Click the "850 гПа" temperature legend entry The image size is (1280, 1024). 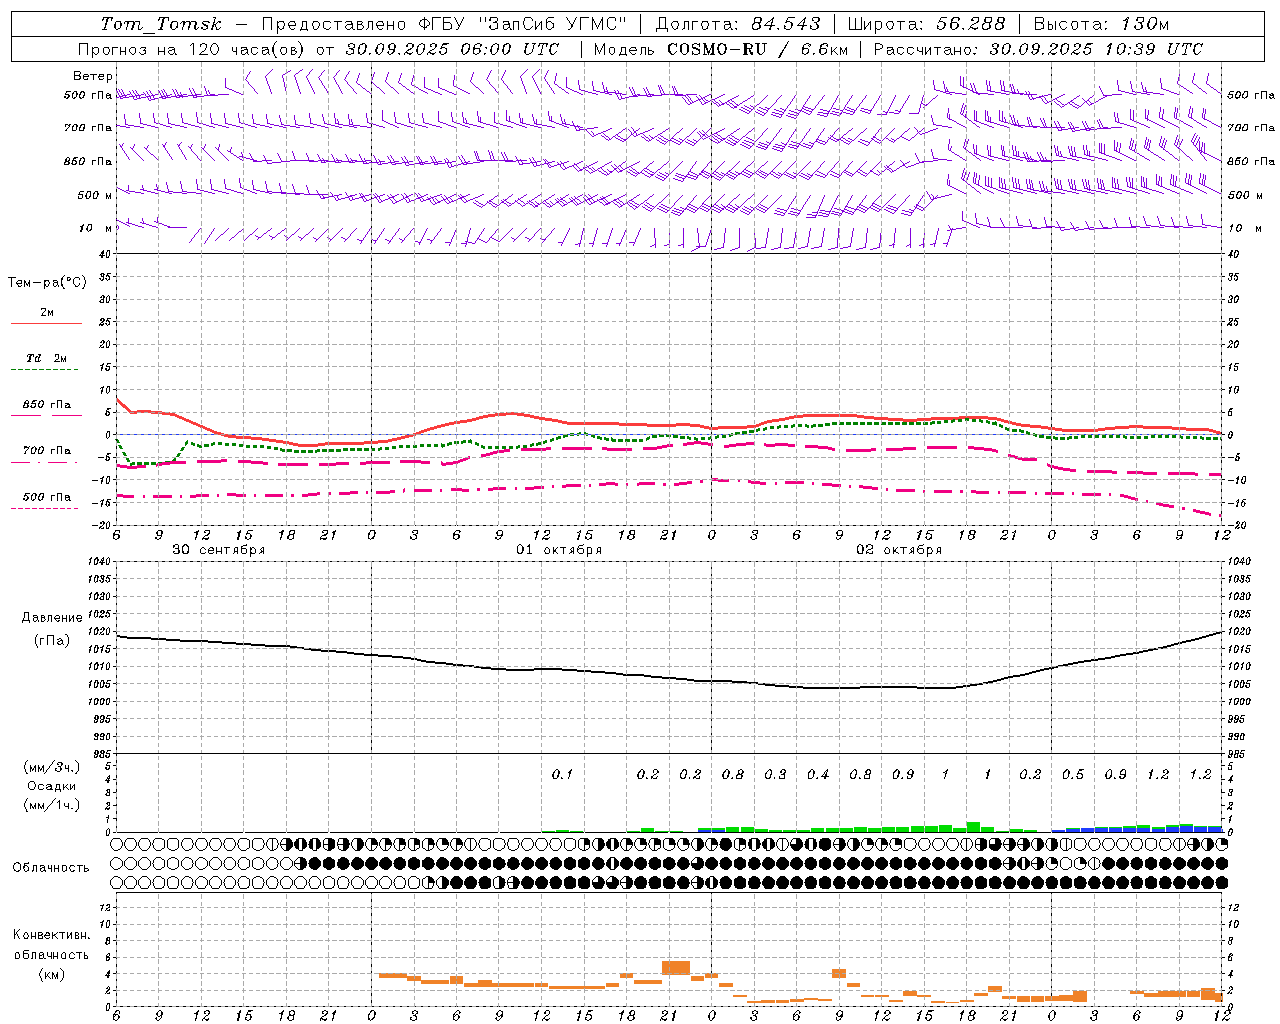(46, 404)
